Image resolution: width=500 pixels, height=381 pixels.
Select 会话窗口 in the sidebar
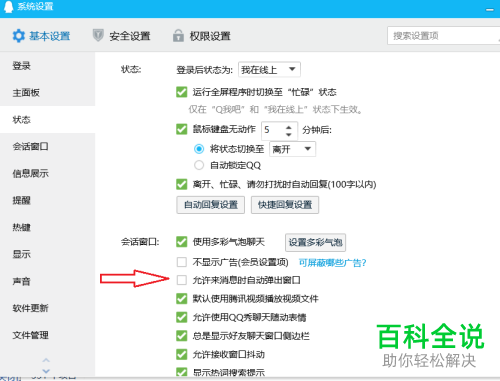click(x=47, y=146)
